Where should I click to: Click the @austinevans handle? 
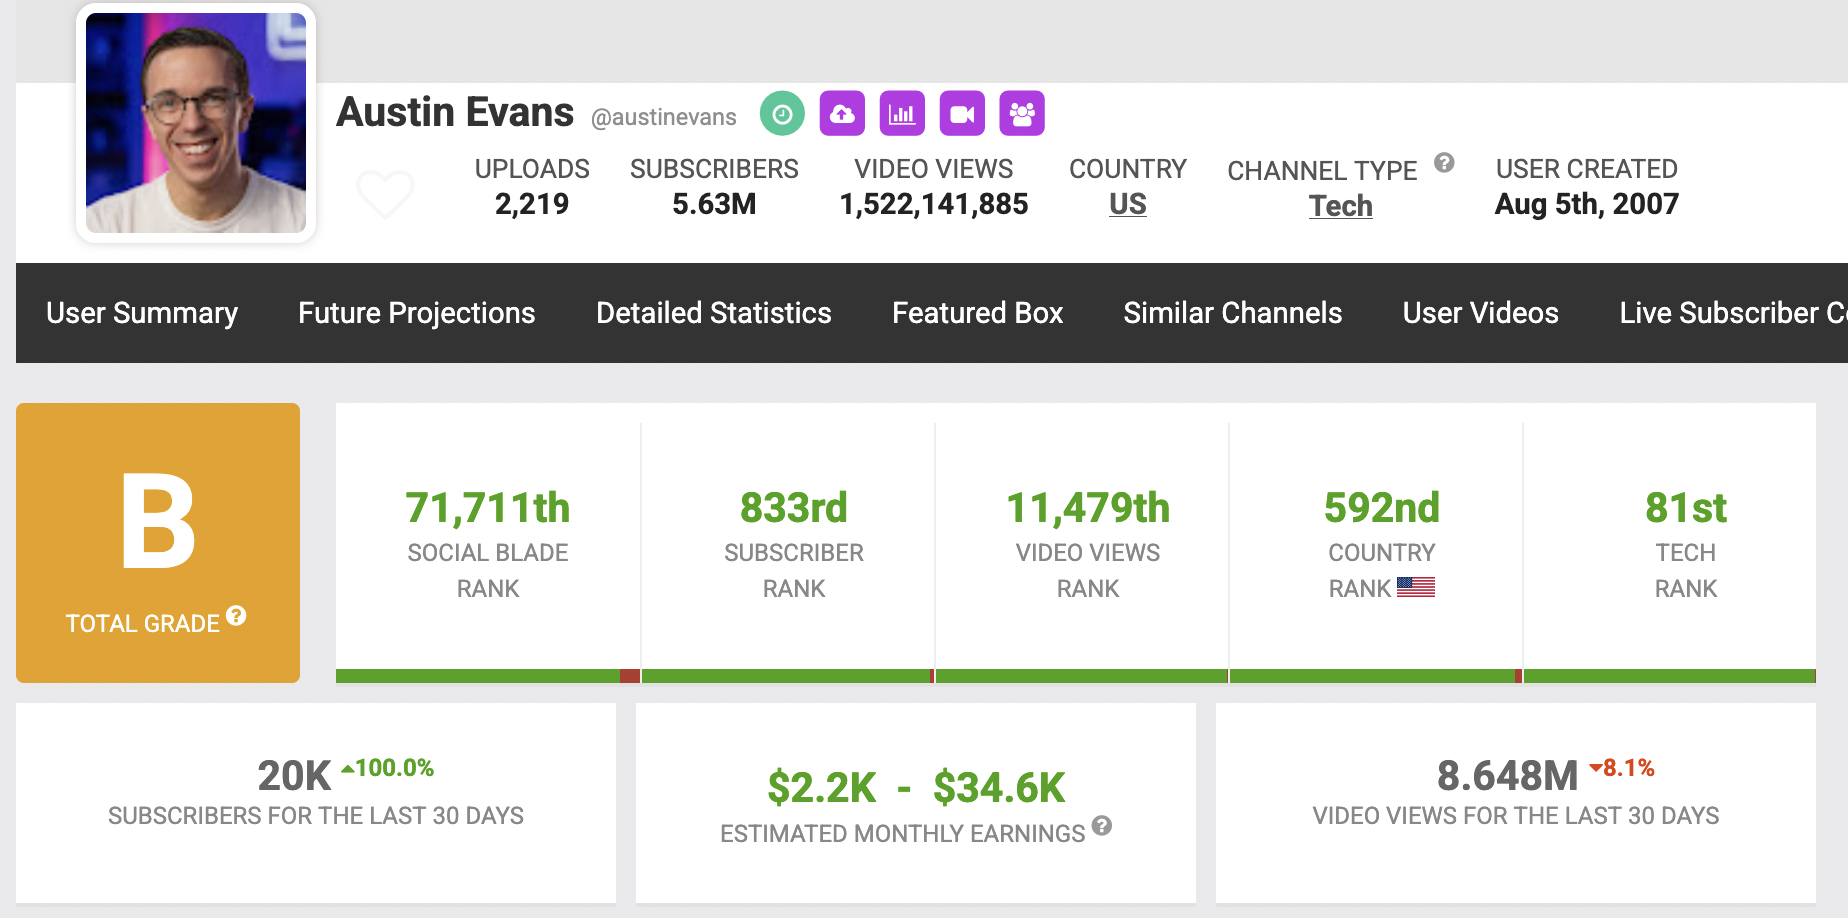pos(664,118)
